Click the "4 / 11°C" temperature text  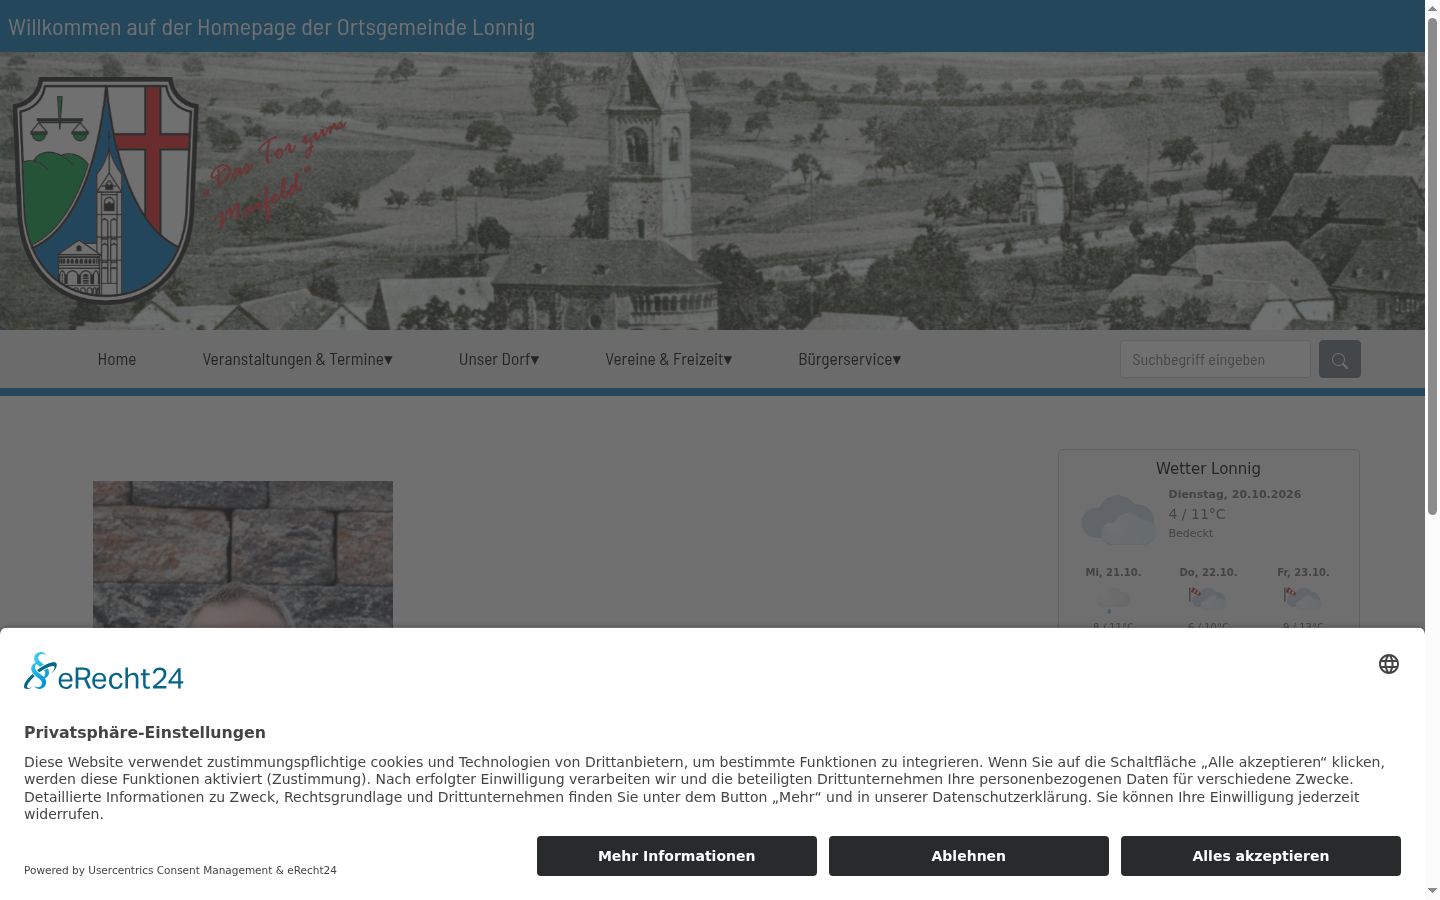pyautogui.click(x=1196, y=514)
